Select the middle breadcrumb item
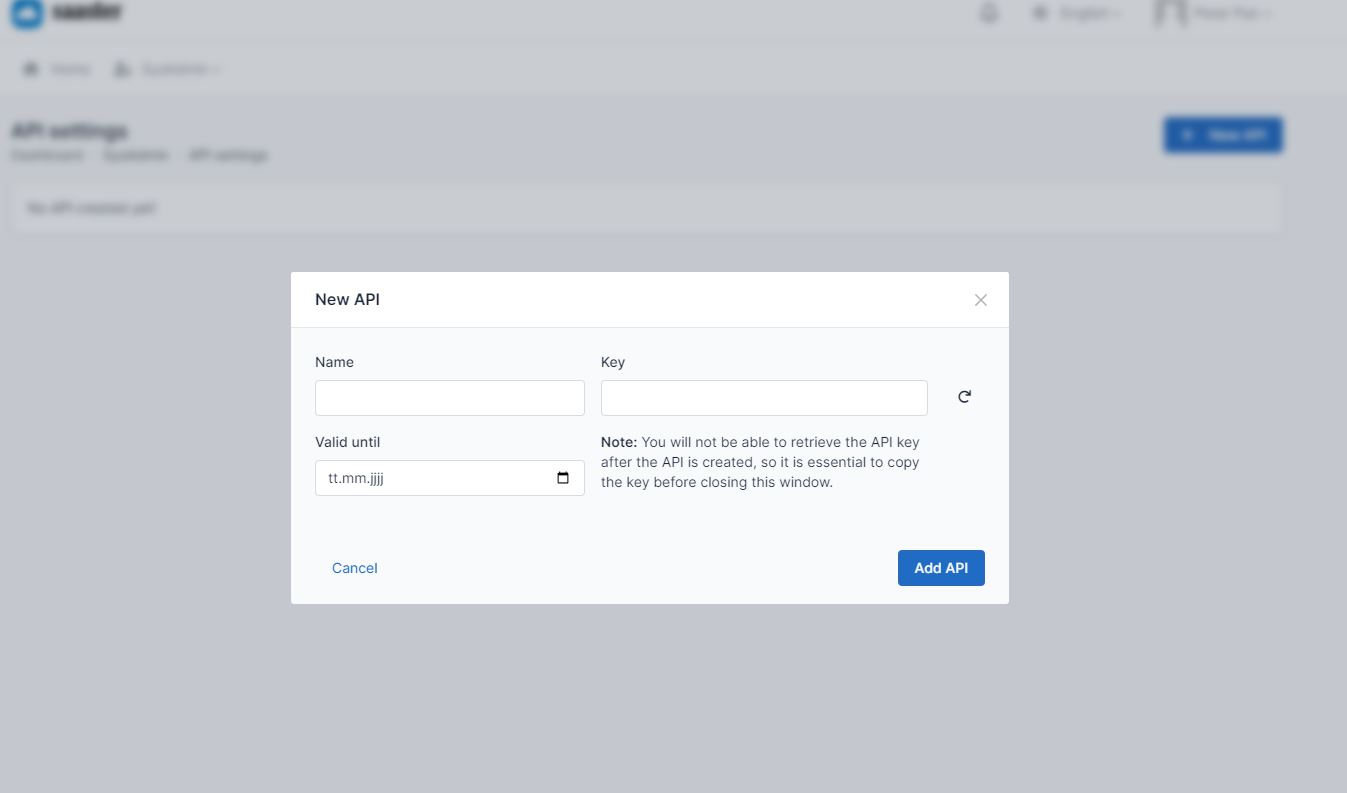The image size is (1347, 793). click(x=136, y=155)
